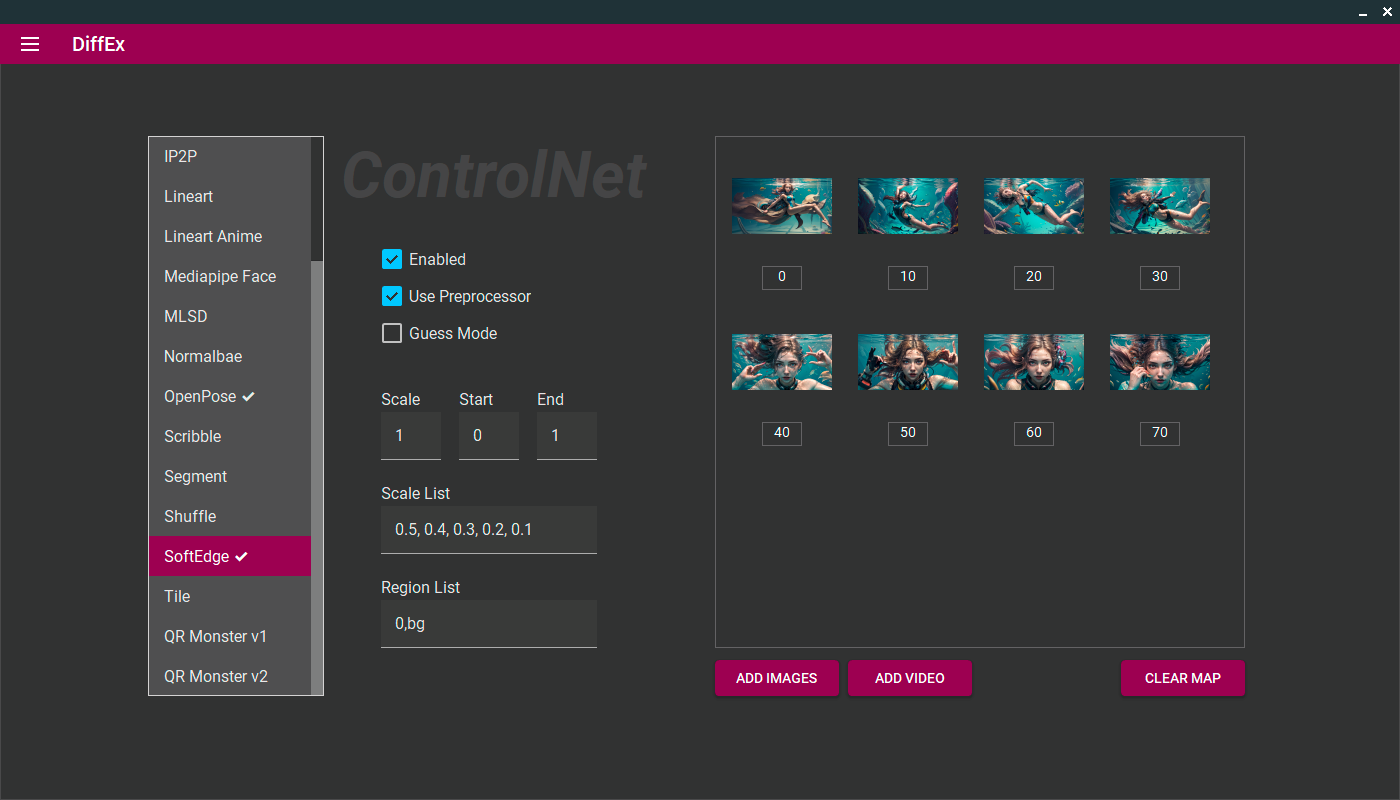Turn on the Guess Mode checkbox
1400x800 pixels.
pos(392,333)
